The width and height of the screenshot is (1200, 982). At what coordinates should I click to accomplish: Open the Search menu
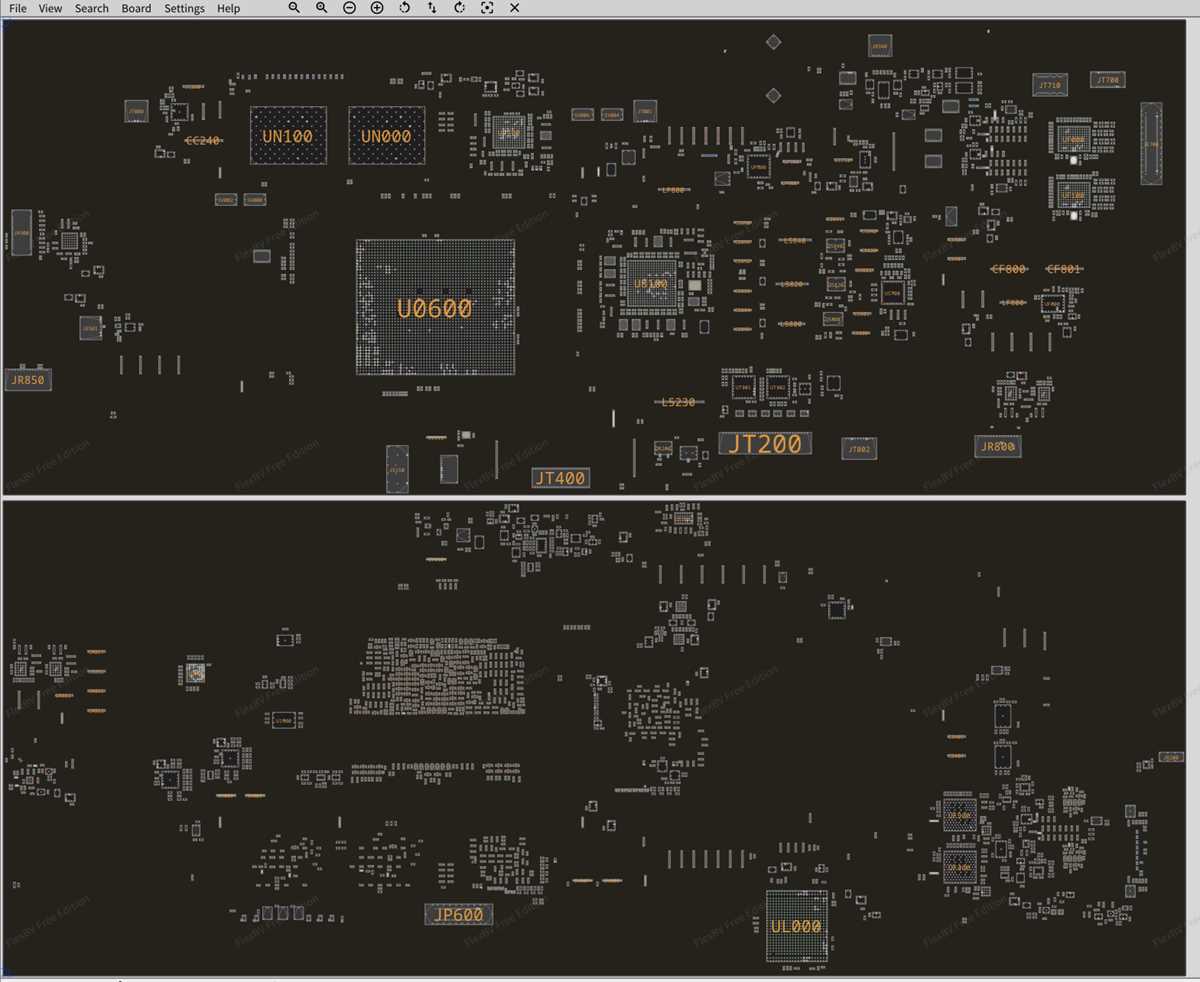[91, 8]
